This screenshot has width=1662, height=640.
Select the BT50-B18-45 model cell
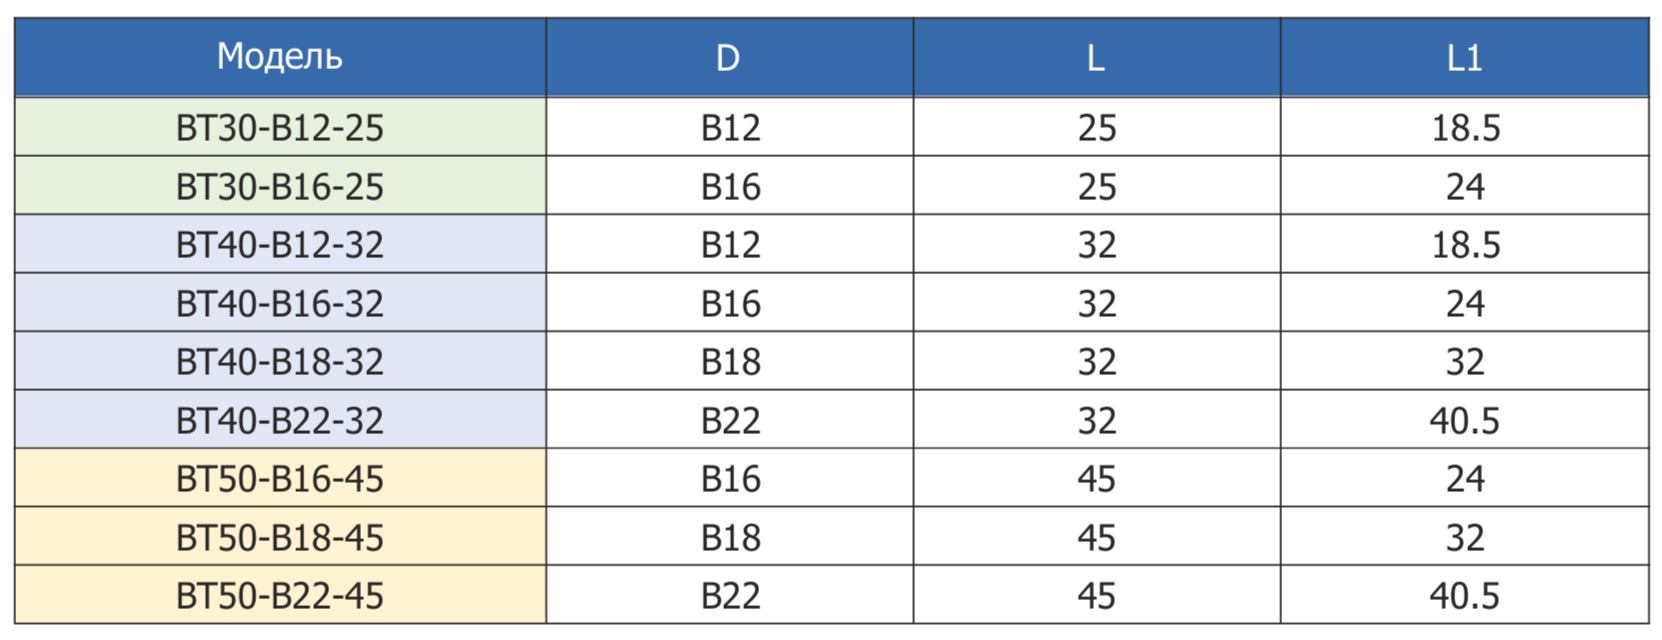280,538
